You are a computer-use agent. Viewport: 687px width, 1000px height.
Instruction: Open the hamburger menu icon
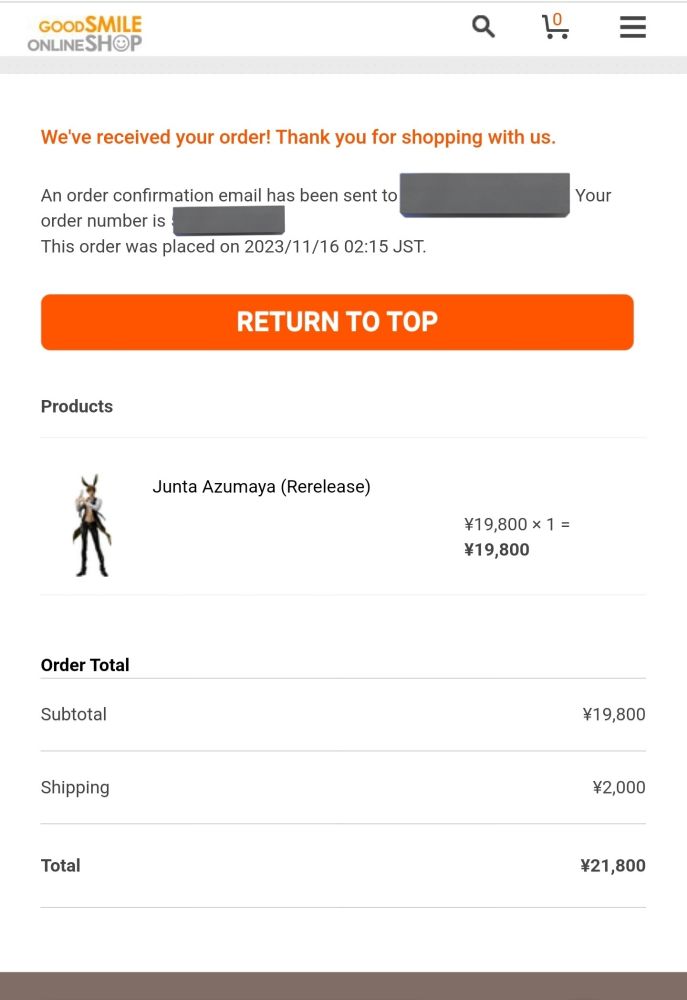632,27
